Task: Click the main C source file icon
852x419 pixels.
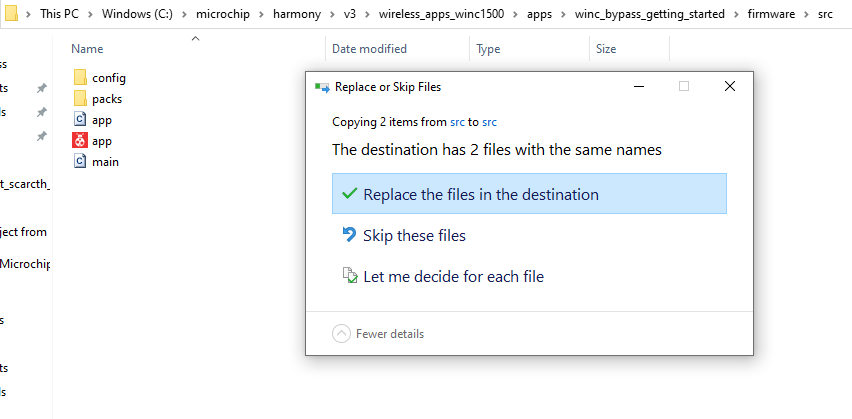Action: [x=81, y=162]
